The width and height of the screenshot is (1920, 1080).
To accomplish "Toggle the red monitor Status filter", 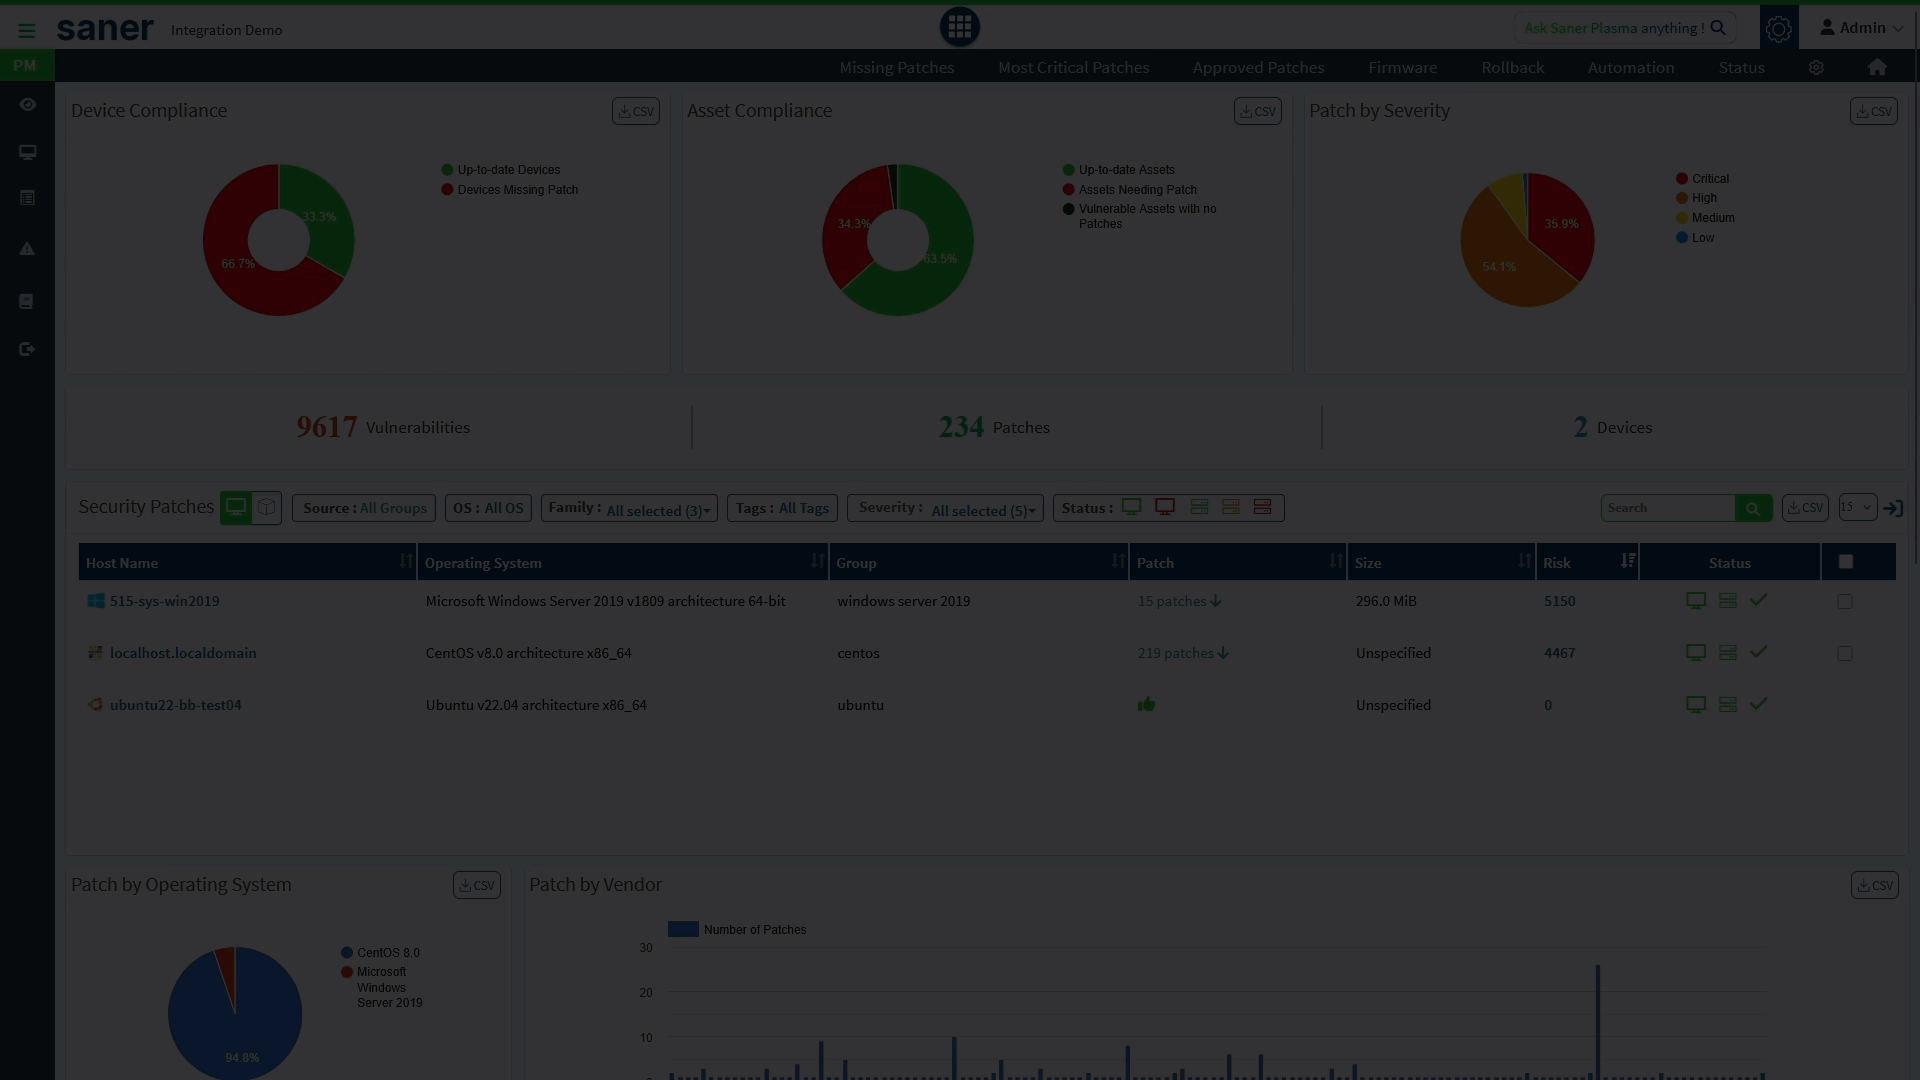I will pos(1165,507).
